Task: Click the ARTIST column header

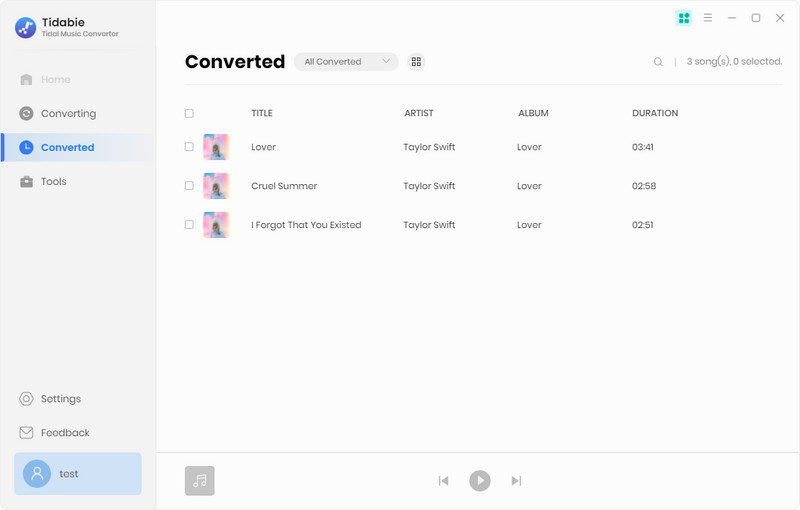Action: point(419,113)
